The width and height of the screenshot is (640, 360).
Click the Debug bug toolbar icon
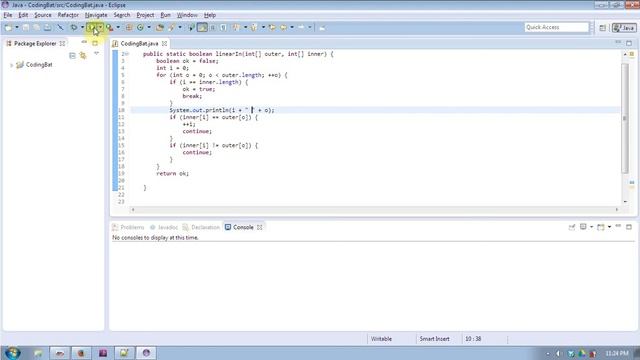pos(74,27)
